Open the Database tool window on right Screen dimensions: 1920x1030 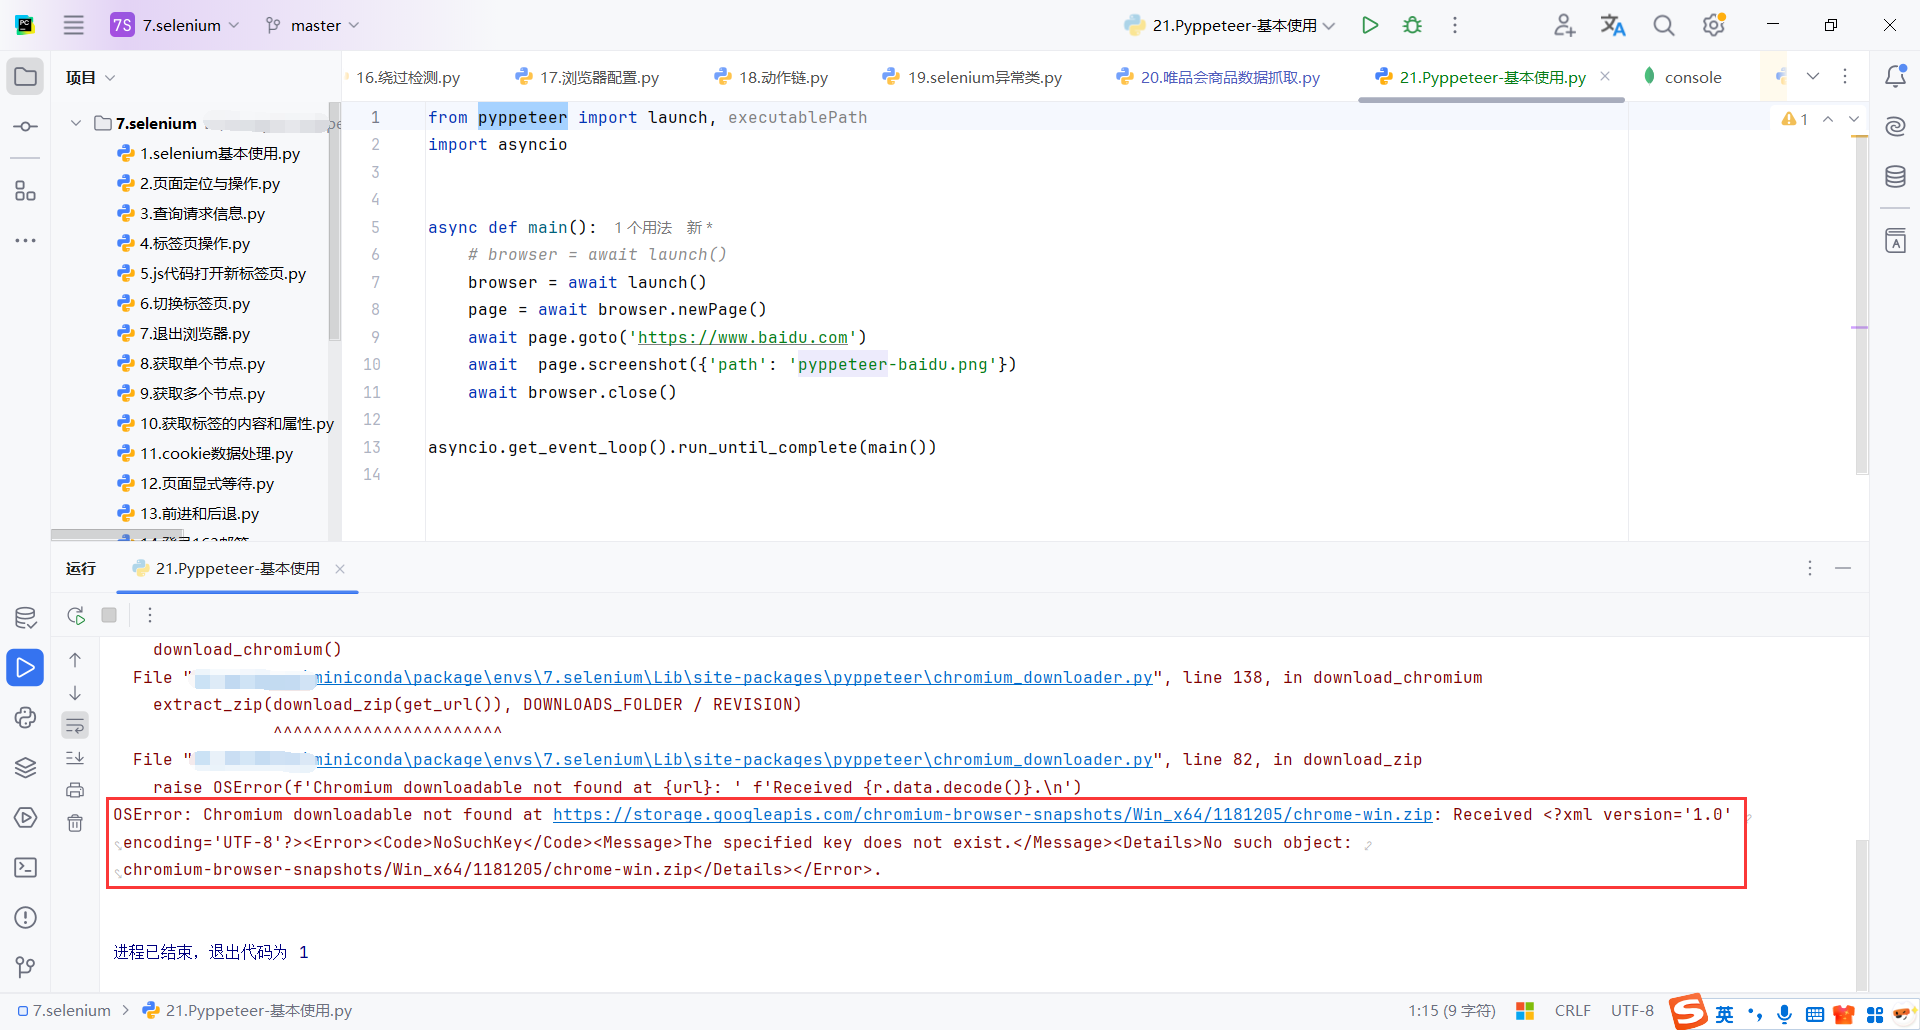click(1895, 177)
